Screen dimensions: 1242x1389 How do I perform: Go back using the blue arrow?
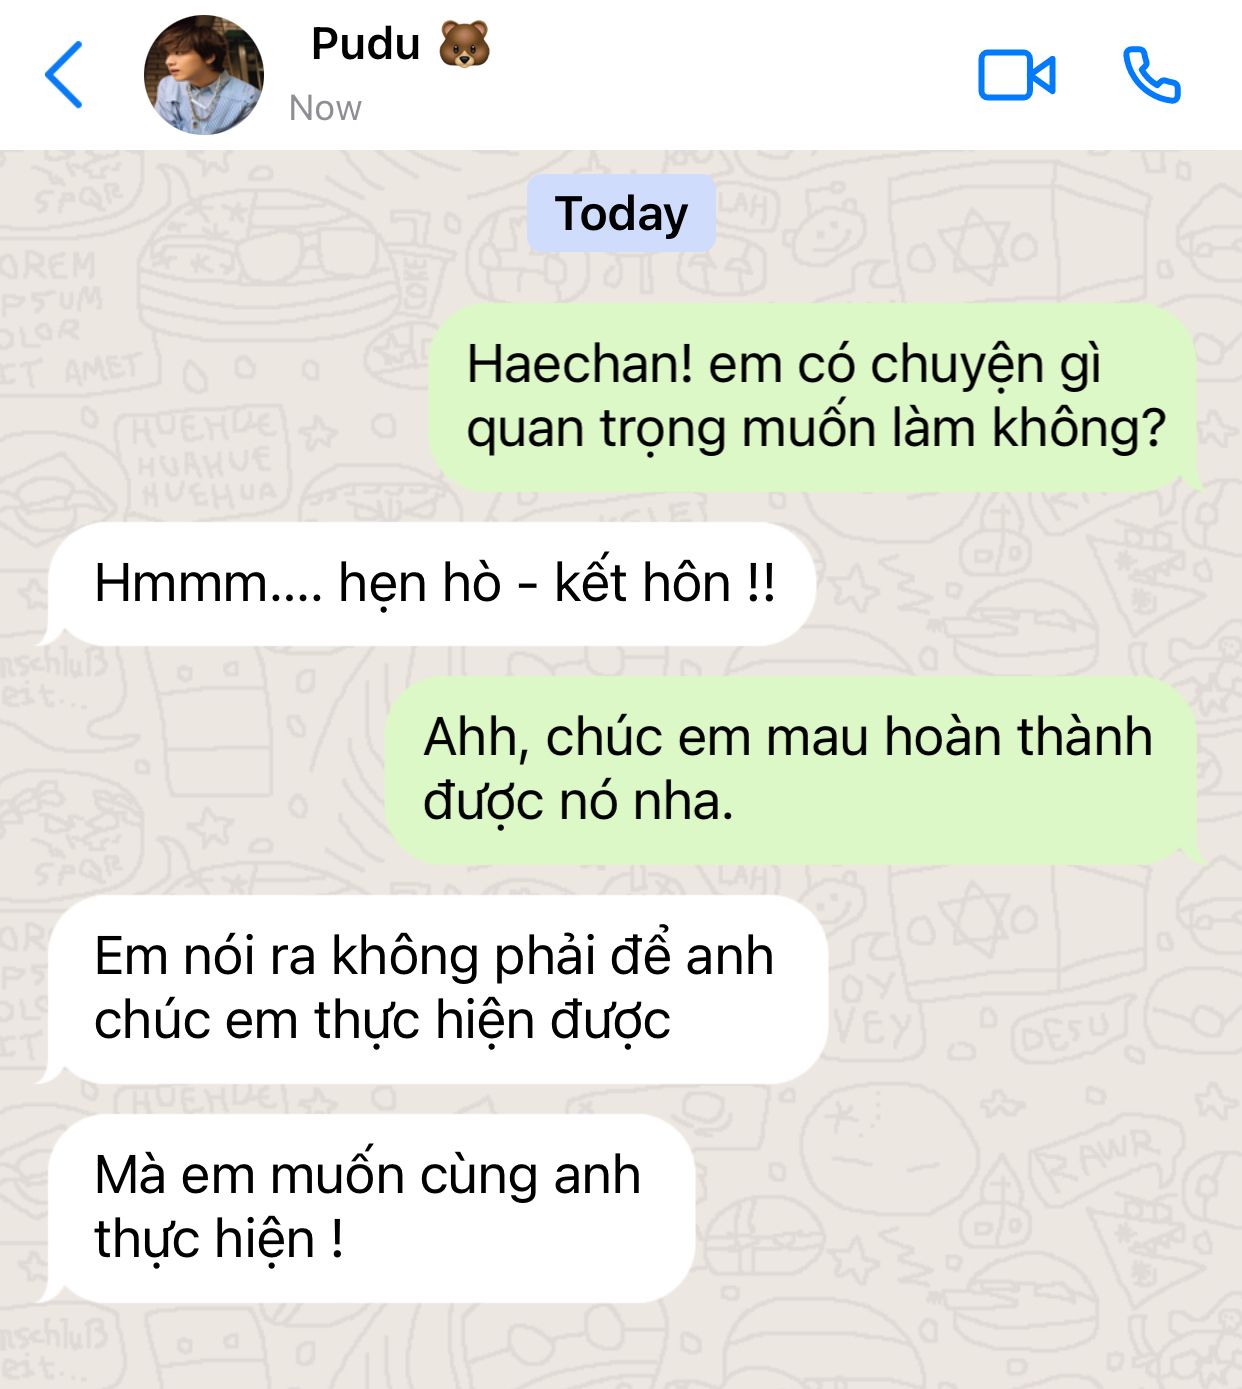(64, 75)
